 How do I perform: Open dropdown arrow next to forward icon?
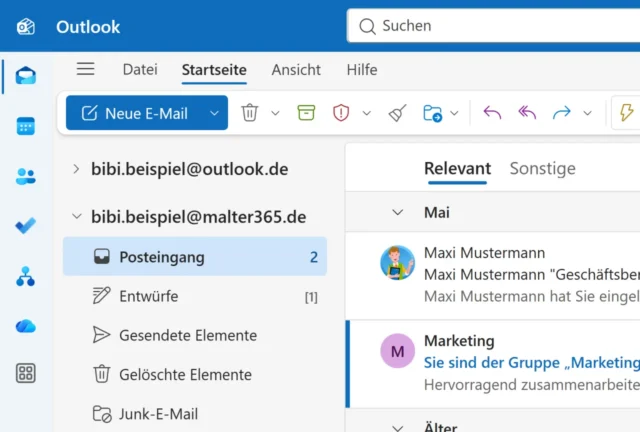point(587,113)
